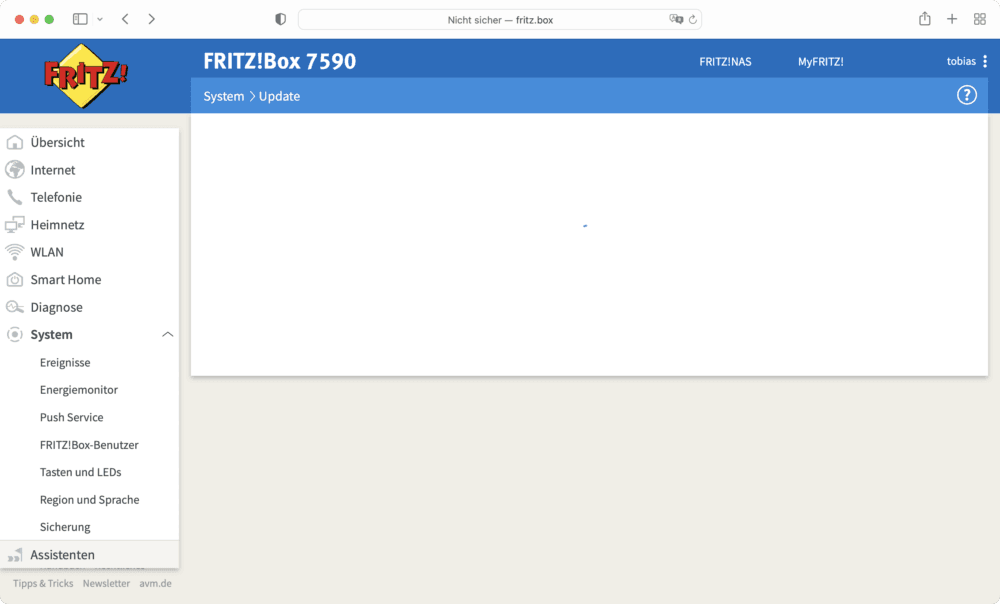Toggle the Safari sidebar icon

click(80, 19)
